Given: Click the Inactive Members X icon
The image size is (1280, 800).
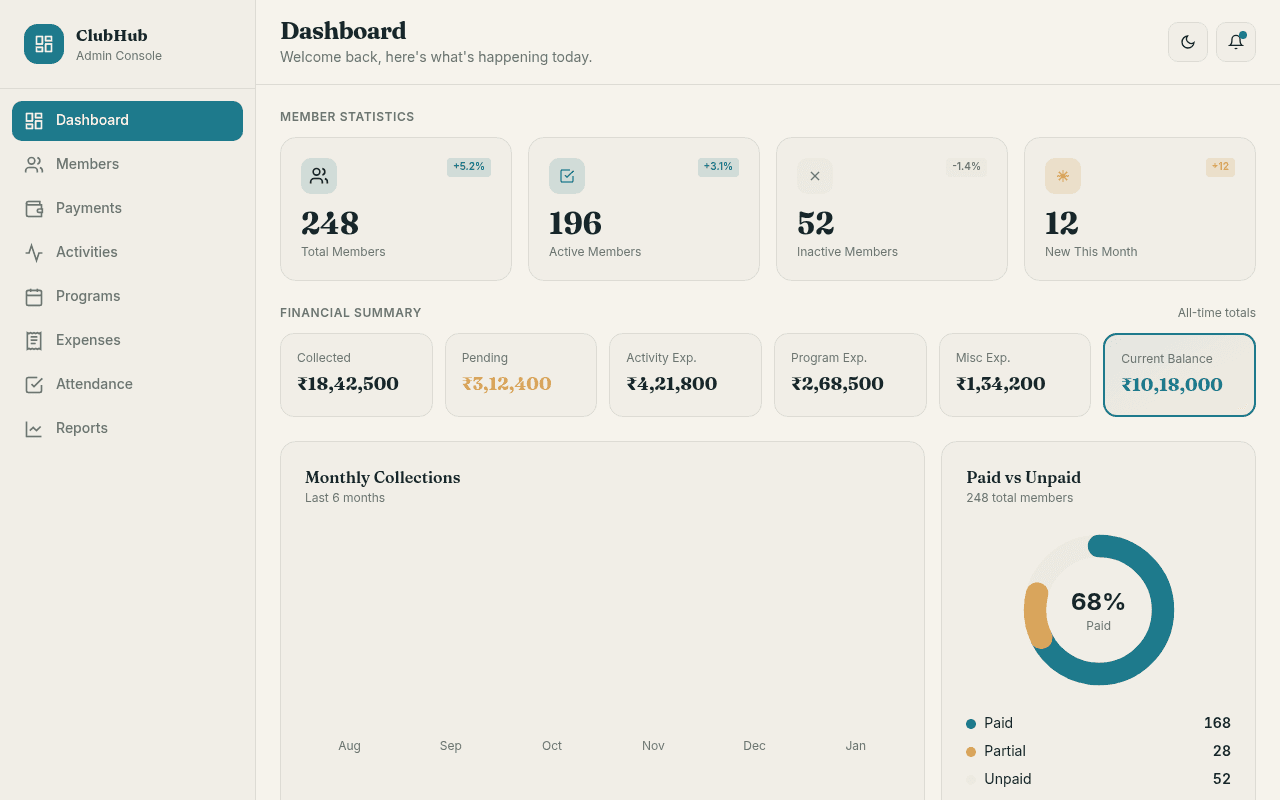Looking at the screenshot, I should pos(815,176).
